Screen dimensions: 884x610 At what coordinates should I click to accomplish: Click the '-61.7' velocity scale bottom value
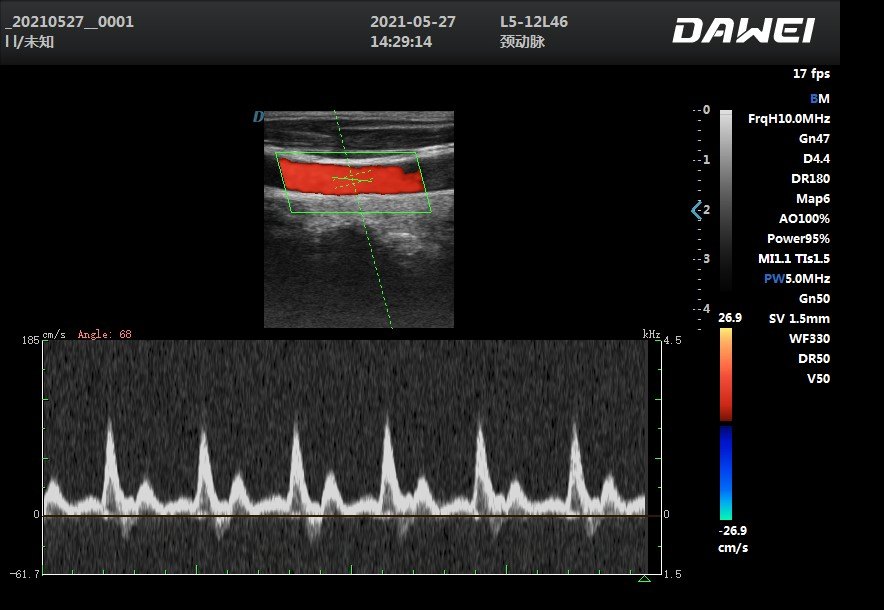[24, 574]
